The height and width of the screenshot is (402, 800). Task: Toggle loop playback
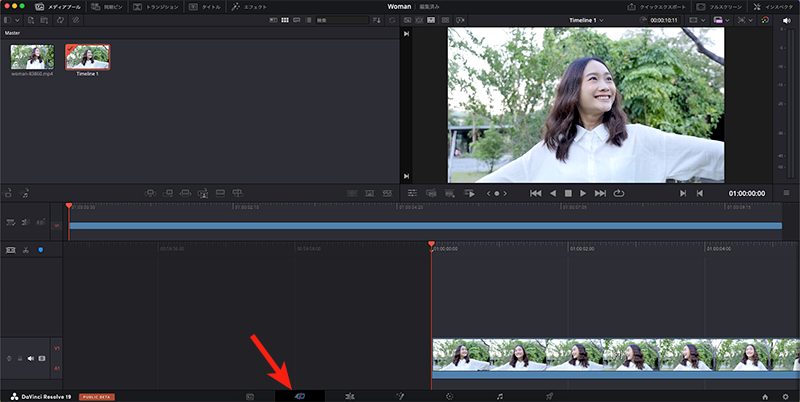619,193
